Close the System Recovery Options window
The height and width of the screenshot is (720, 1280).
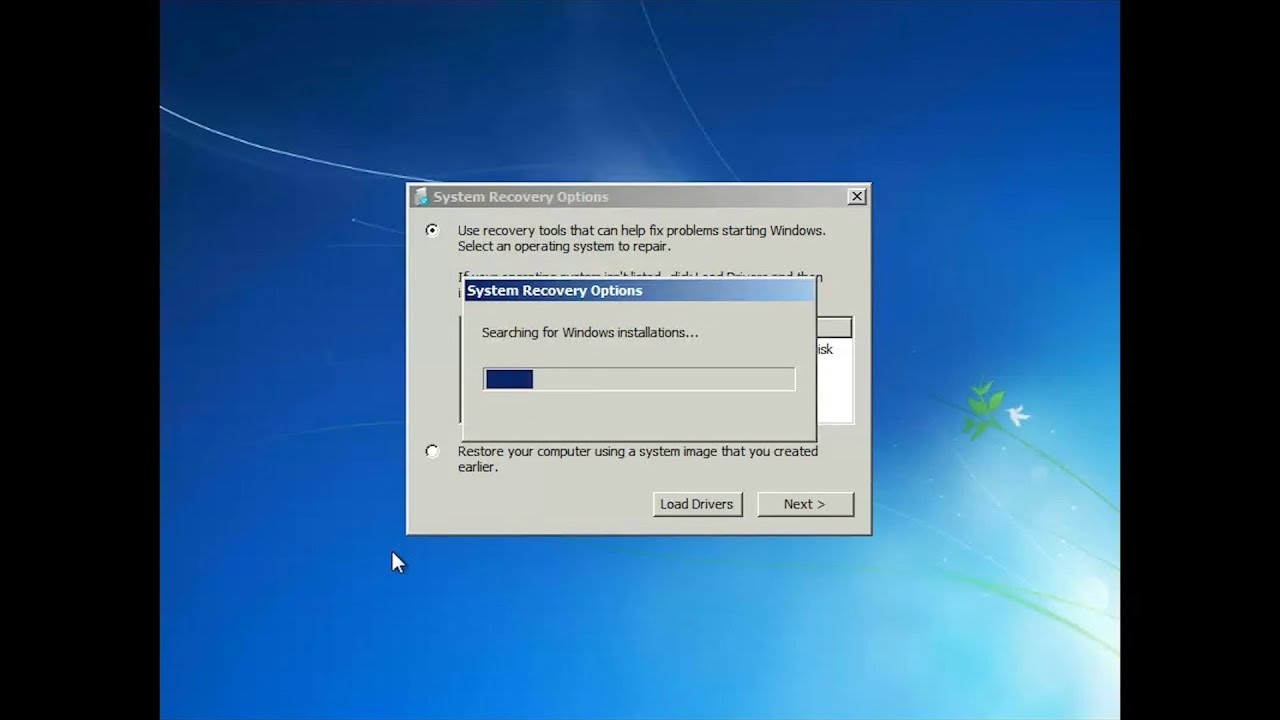(x=857, y=197)
